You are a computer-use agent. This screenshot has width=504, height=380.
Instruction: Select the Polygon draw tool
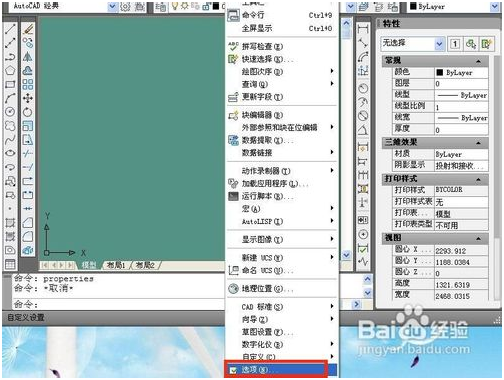(10, 70)
